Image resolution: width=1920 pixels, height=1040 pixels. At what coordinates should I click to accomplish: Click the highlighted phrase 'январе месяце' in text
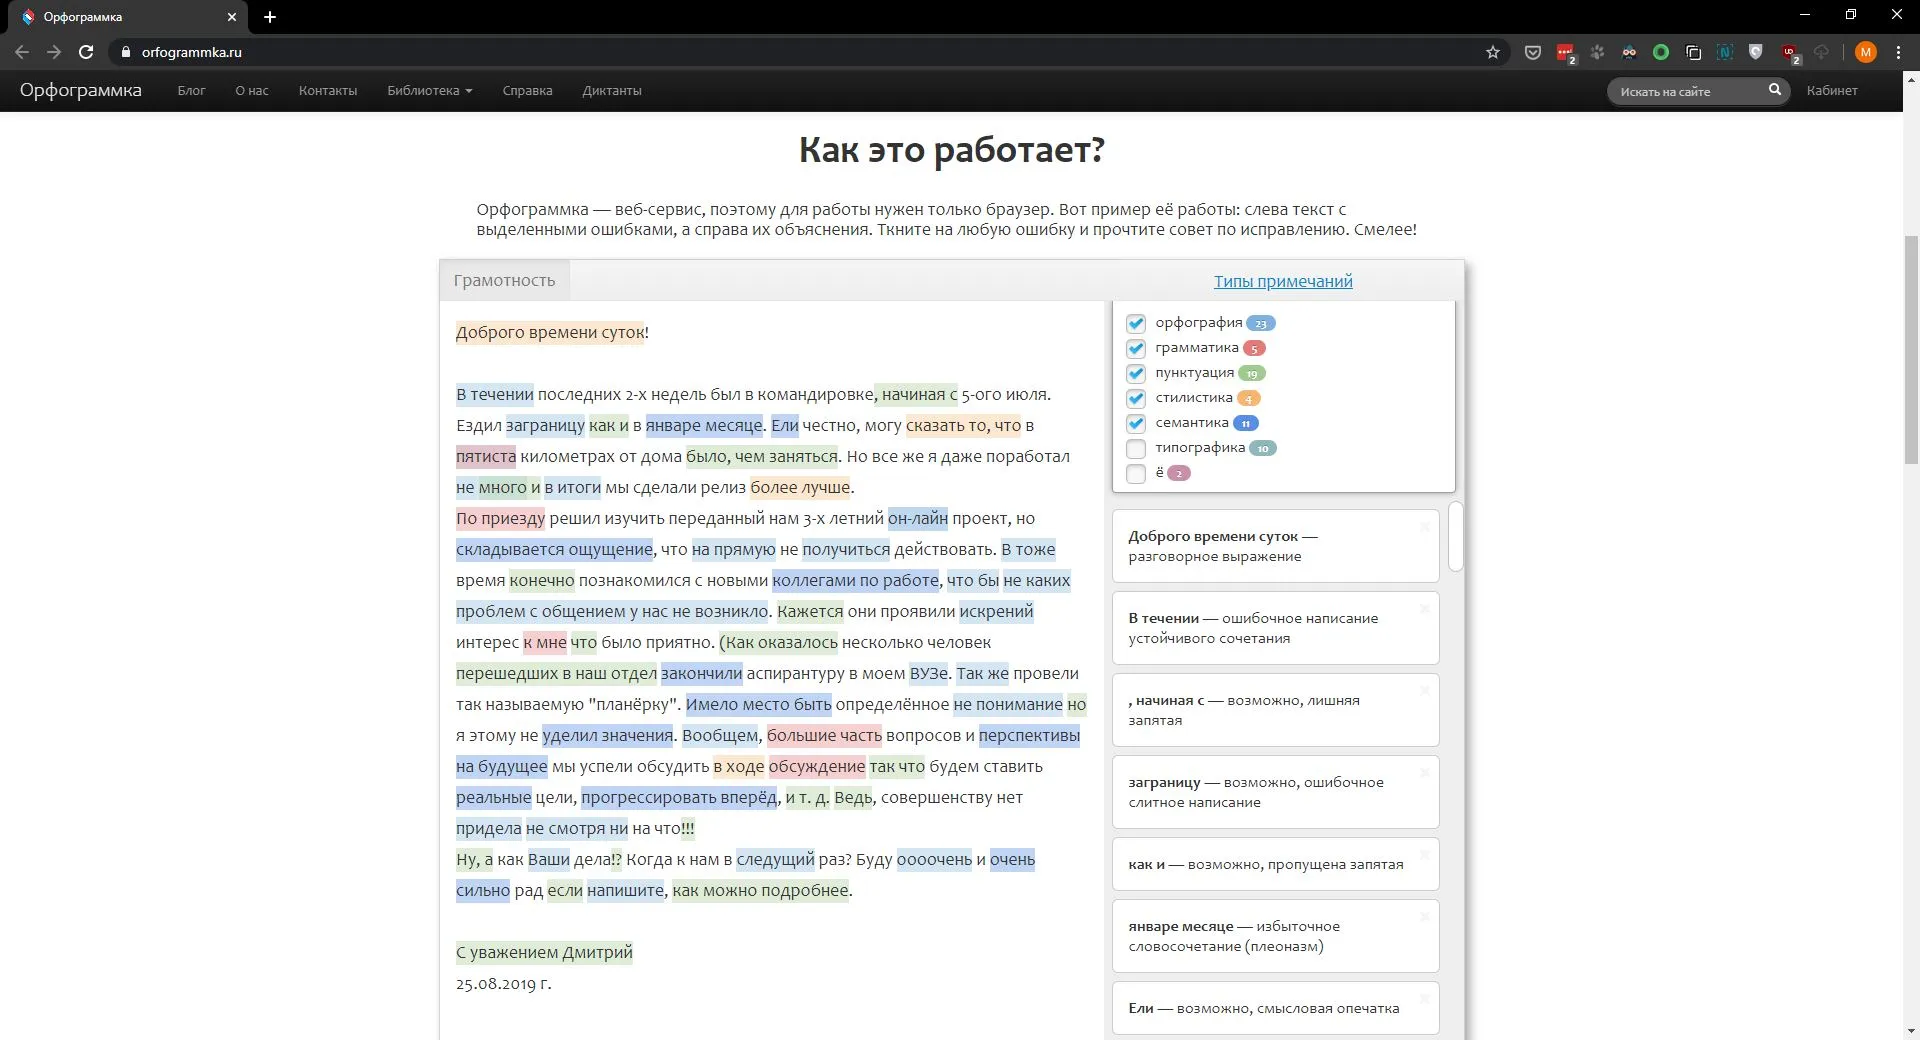[704, 425]
